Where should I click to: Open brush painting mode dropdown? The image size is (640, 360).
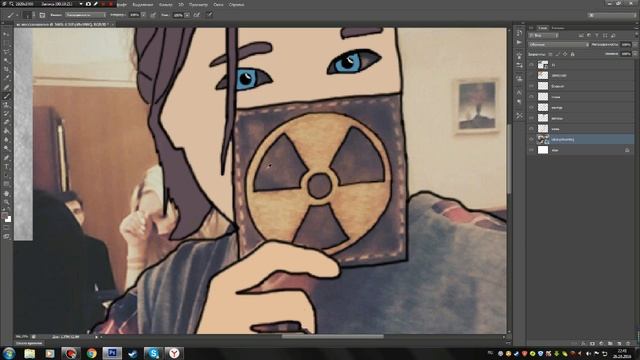coord(85,15)
